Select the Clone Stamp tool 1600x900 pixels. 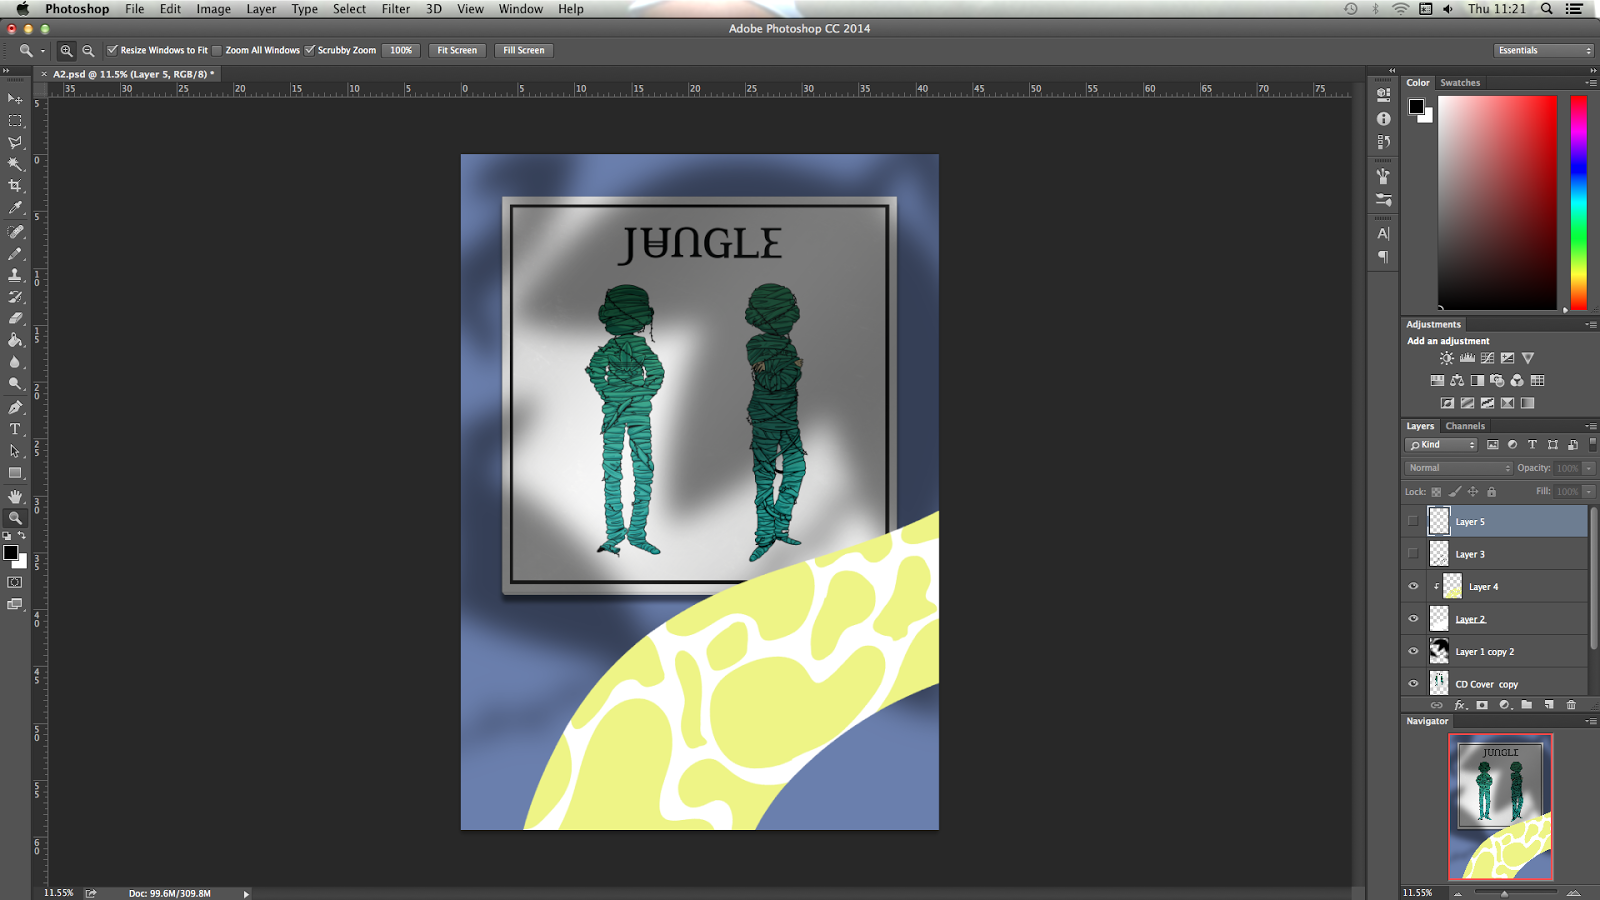(x=15, y=275)
